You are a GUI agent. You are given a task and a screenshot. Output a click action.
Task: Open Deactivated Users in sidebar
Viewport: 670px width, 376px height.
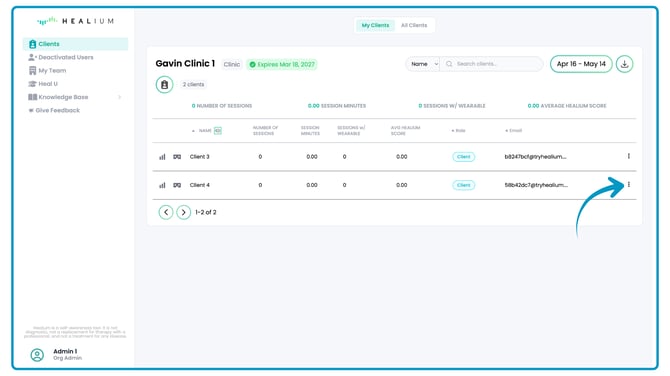click(61, 57)
